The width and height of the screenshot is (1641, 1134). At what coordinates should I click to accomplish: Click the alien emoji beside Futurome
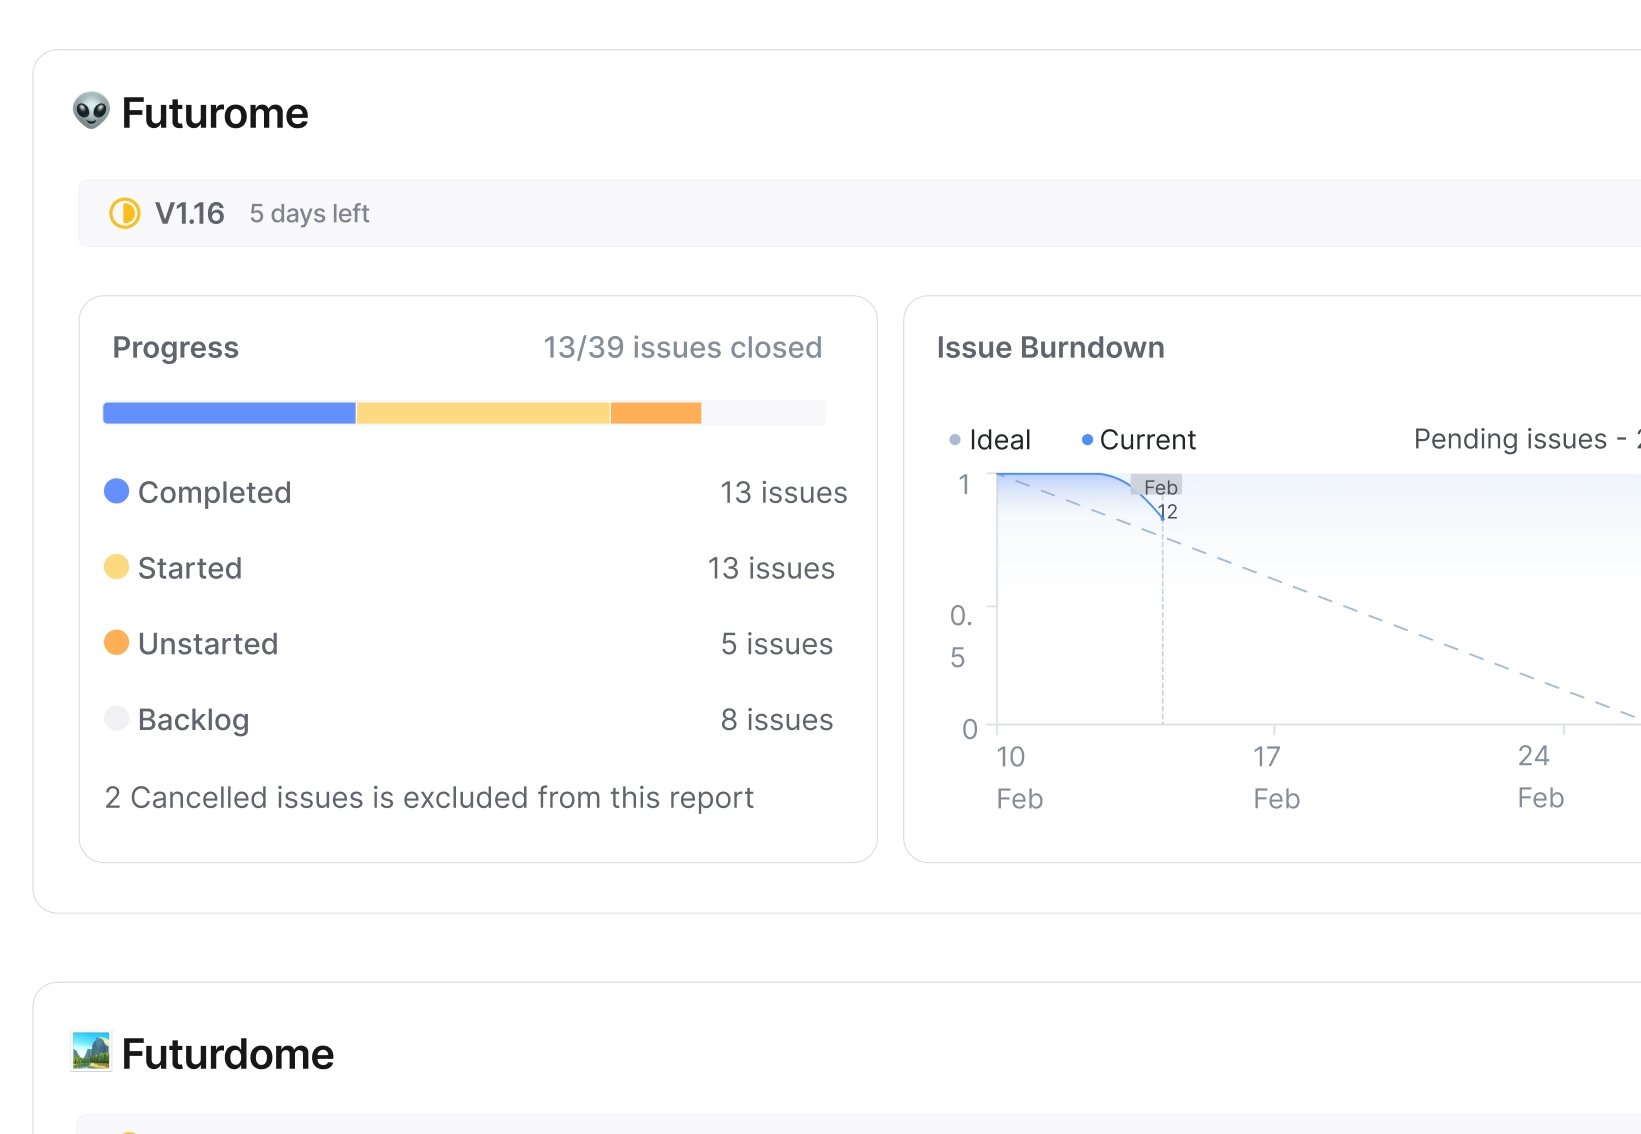tap(91, 111)
